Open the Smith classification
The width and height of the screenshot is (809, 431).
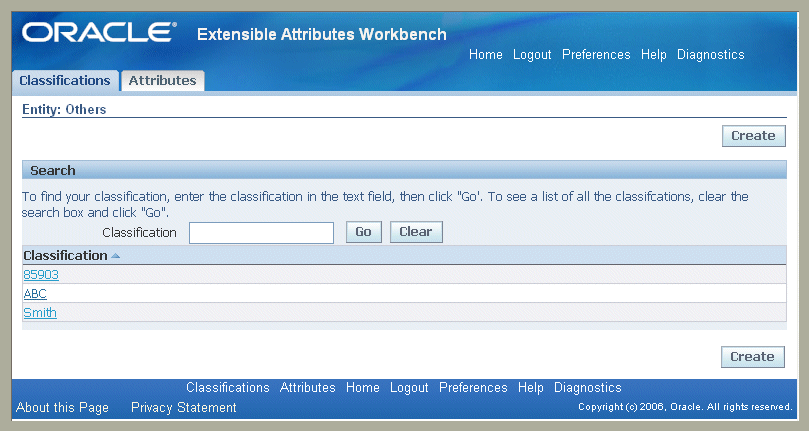40,313
